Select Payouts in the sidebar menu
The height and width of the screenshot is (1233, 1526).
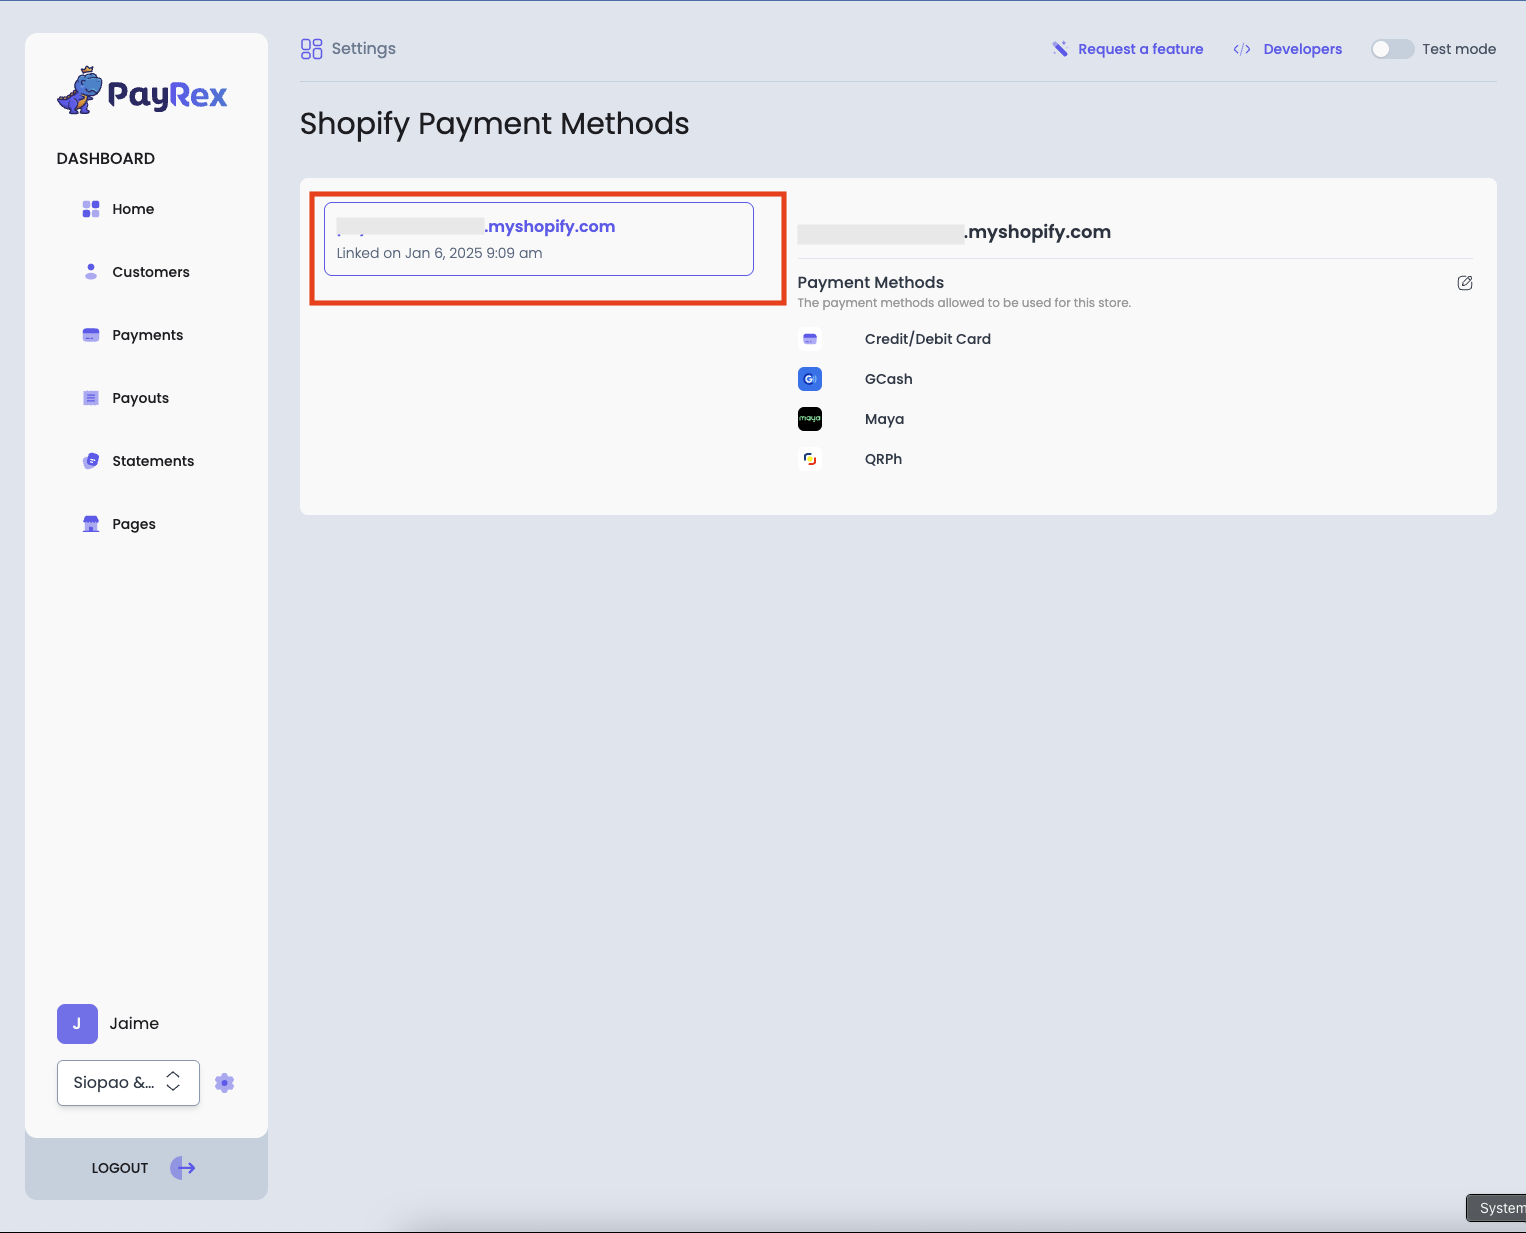click(140, 397)
